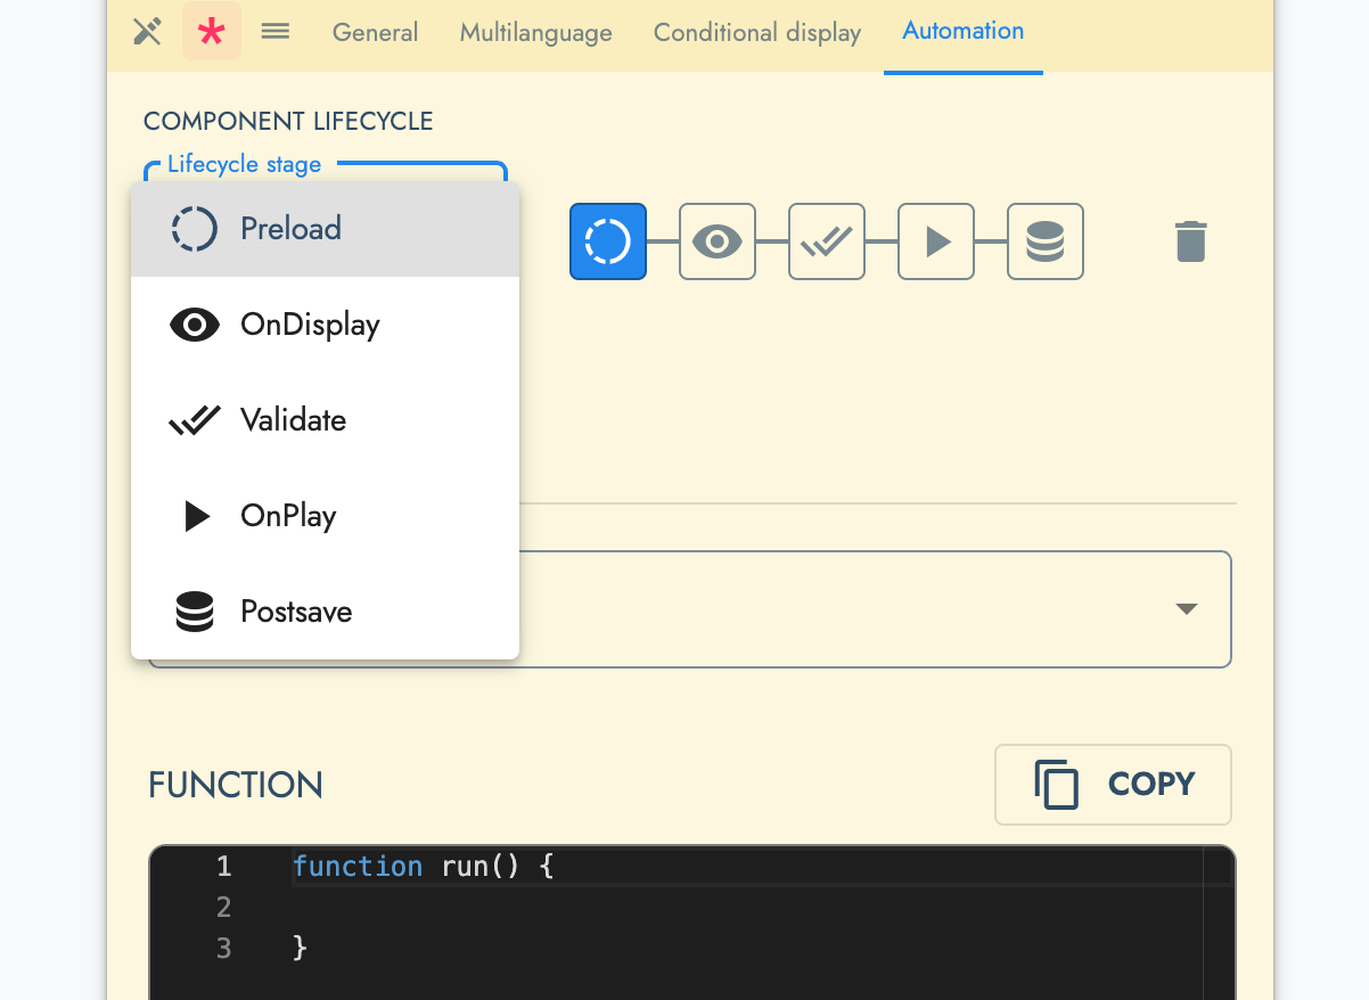Viewport: 1369px width, 1000px height.
Task: Select Postsave lifecycle stage option
Action: click(x=296, y=612)
